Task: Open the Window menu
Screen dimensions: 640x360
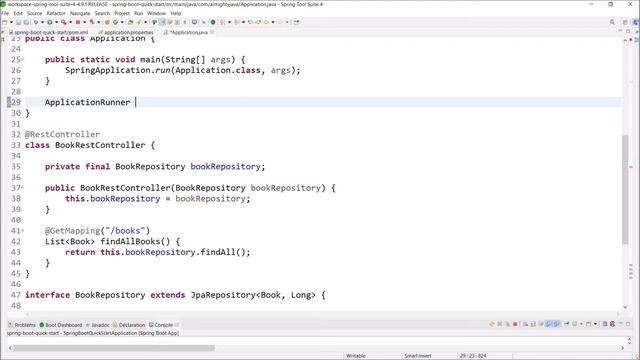Action: pos(156,13)
